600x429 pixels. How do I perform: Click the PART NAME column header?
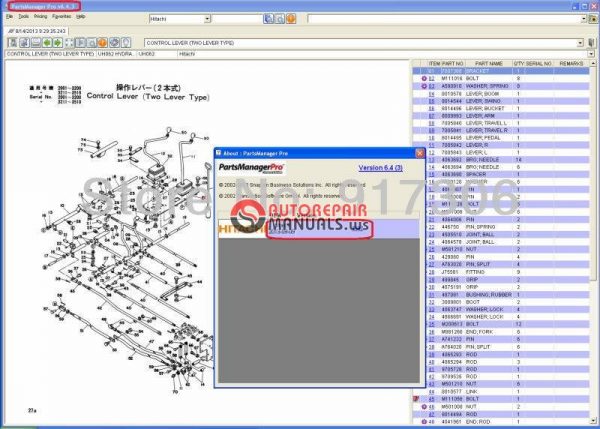(488, 63)
